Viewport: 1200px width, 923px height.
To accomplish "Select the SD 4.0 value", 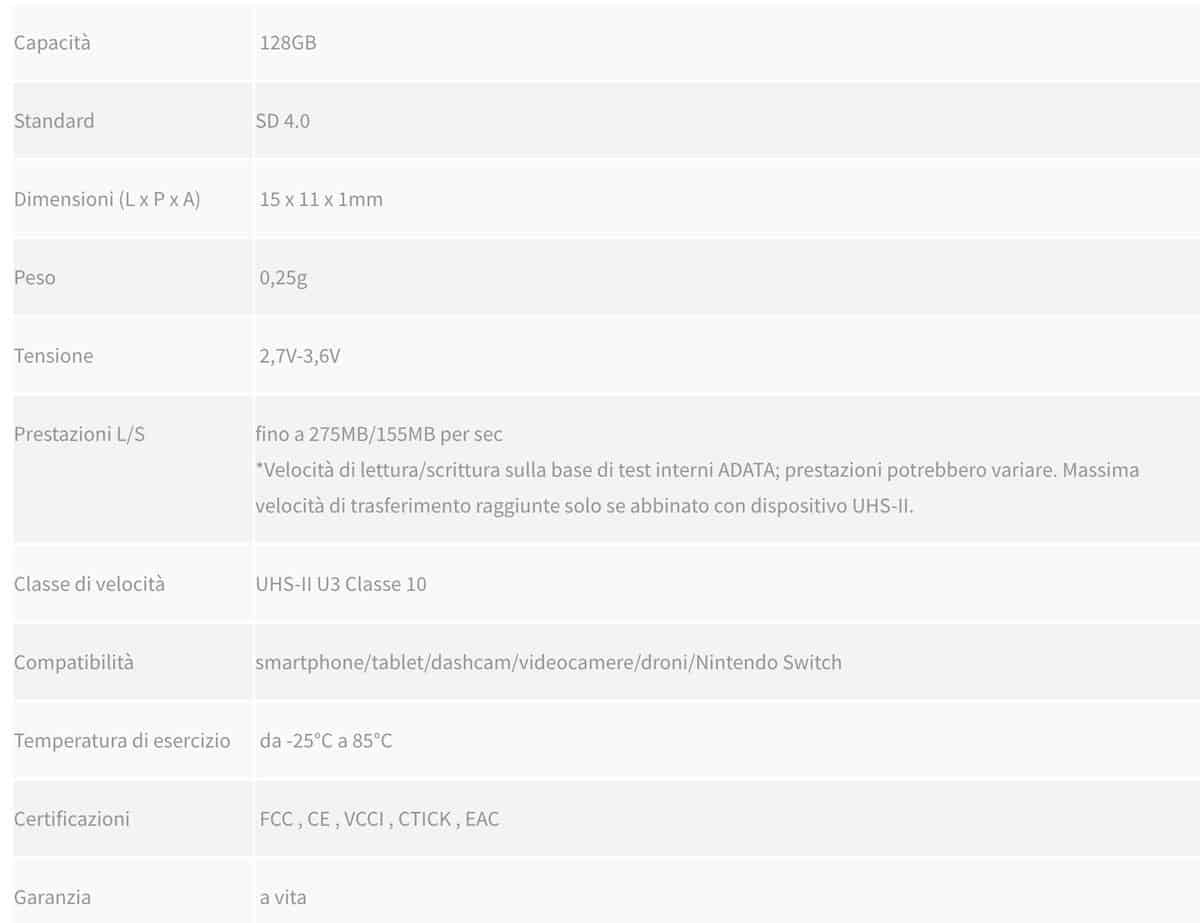I will (x=283, y=121).
